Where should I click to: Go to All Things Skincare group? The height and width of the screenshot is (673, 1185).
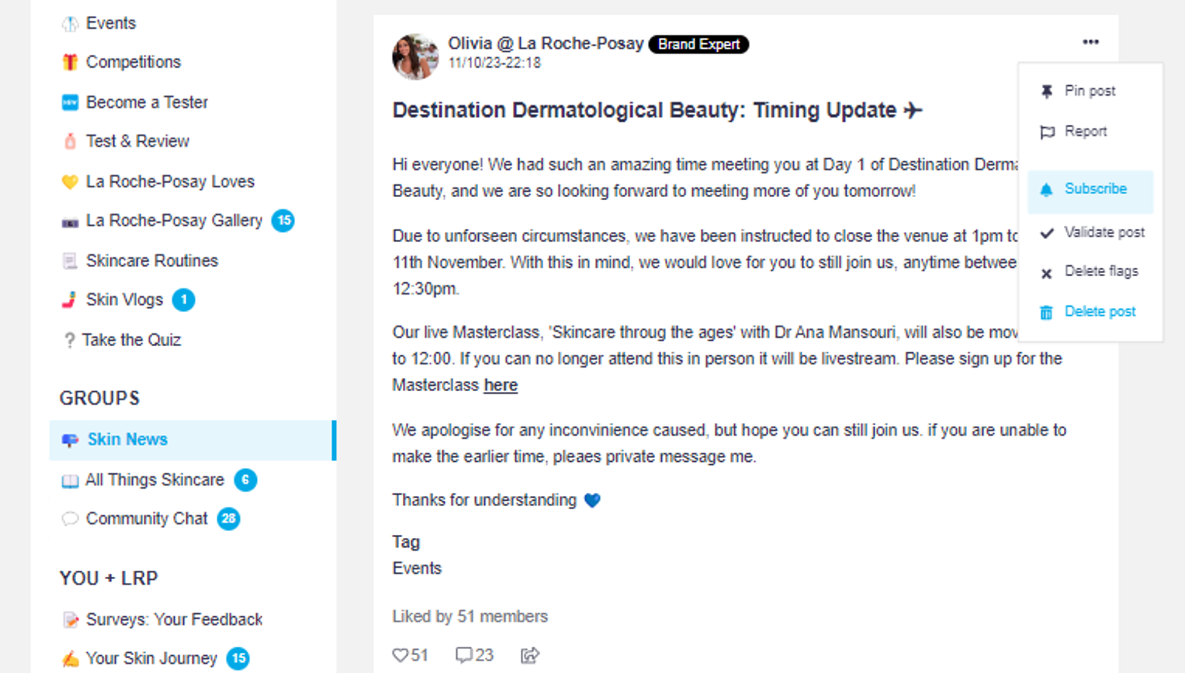click(x=154, y=480)
